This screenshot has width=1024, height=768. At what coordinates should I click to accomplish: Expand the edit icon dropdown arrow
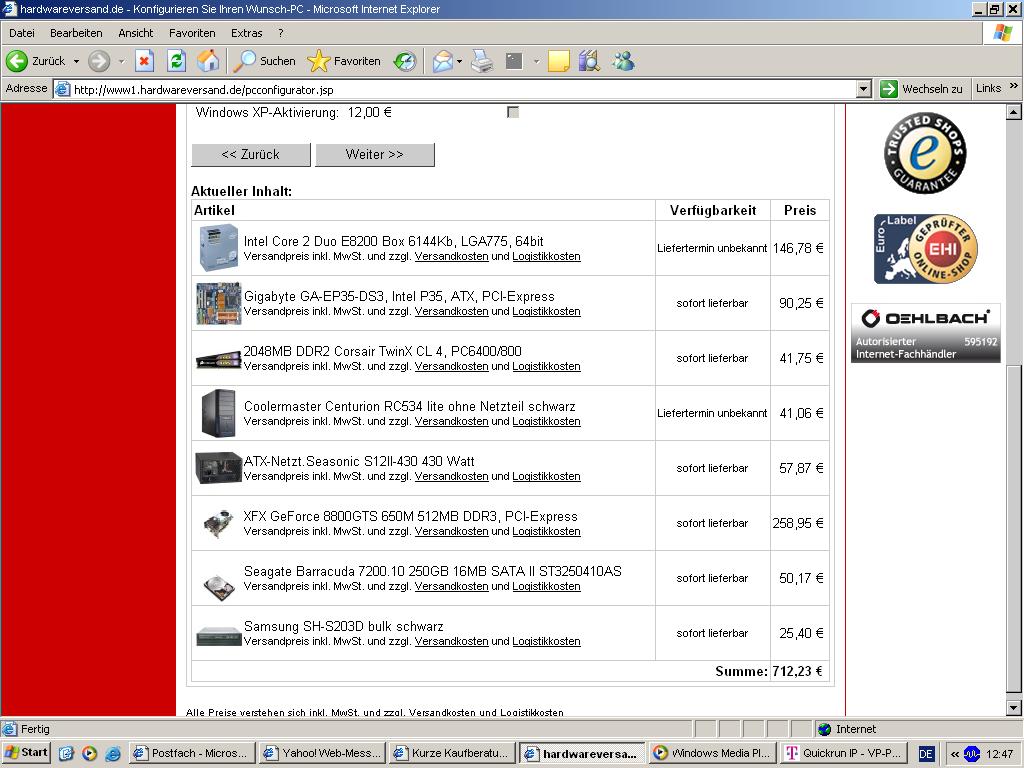pyautogui.click(x=536, y=61)
